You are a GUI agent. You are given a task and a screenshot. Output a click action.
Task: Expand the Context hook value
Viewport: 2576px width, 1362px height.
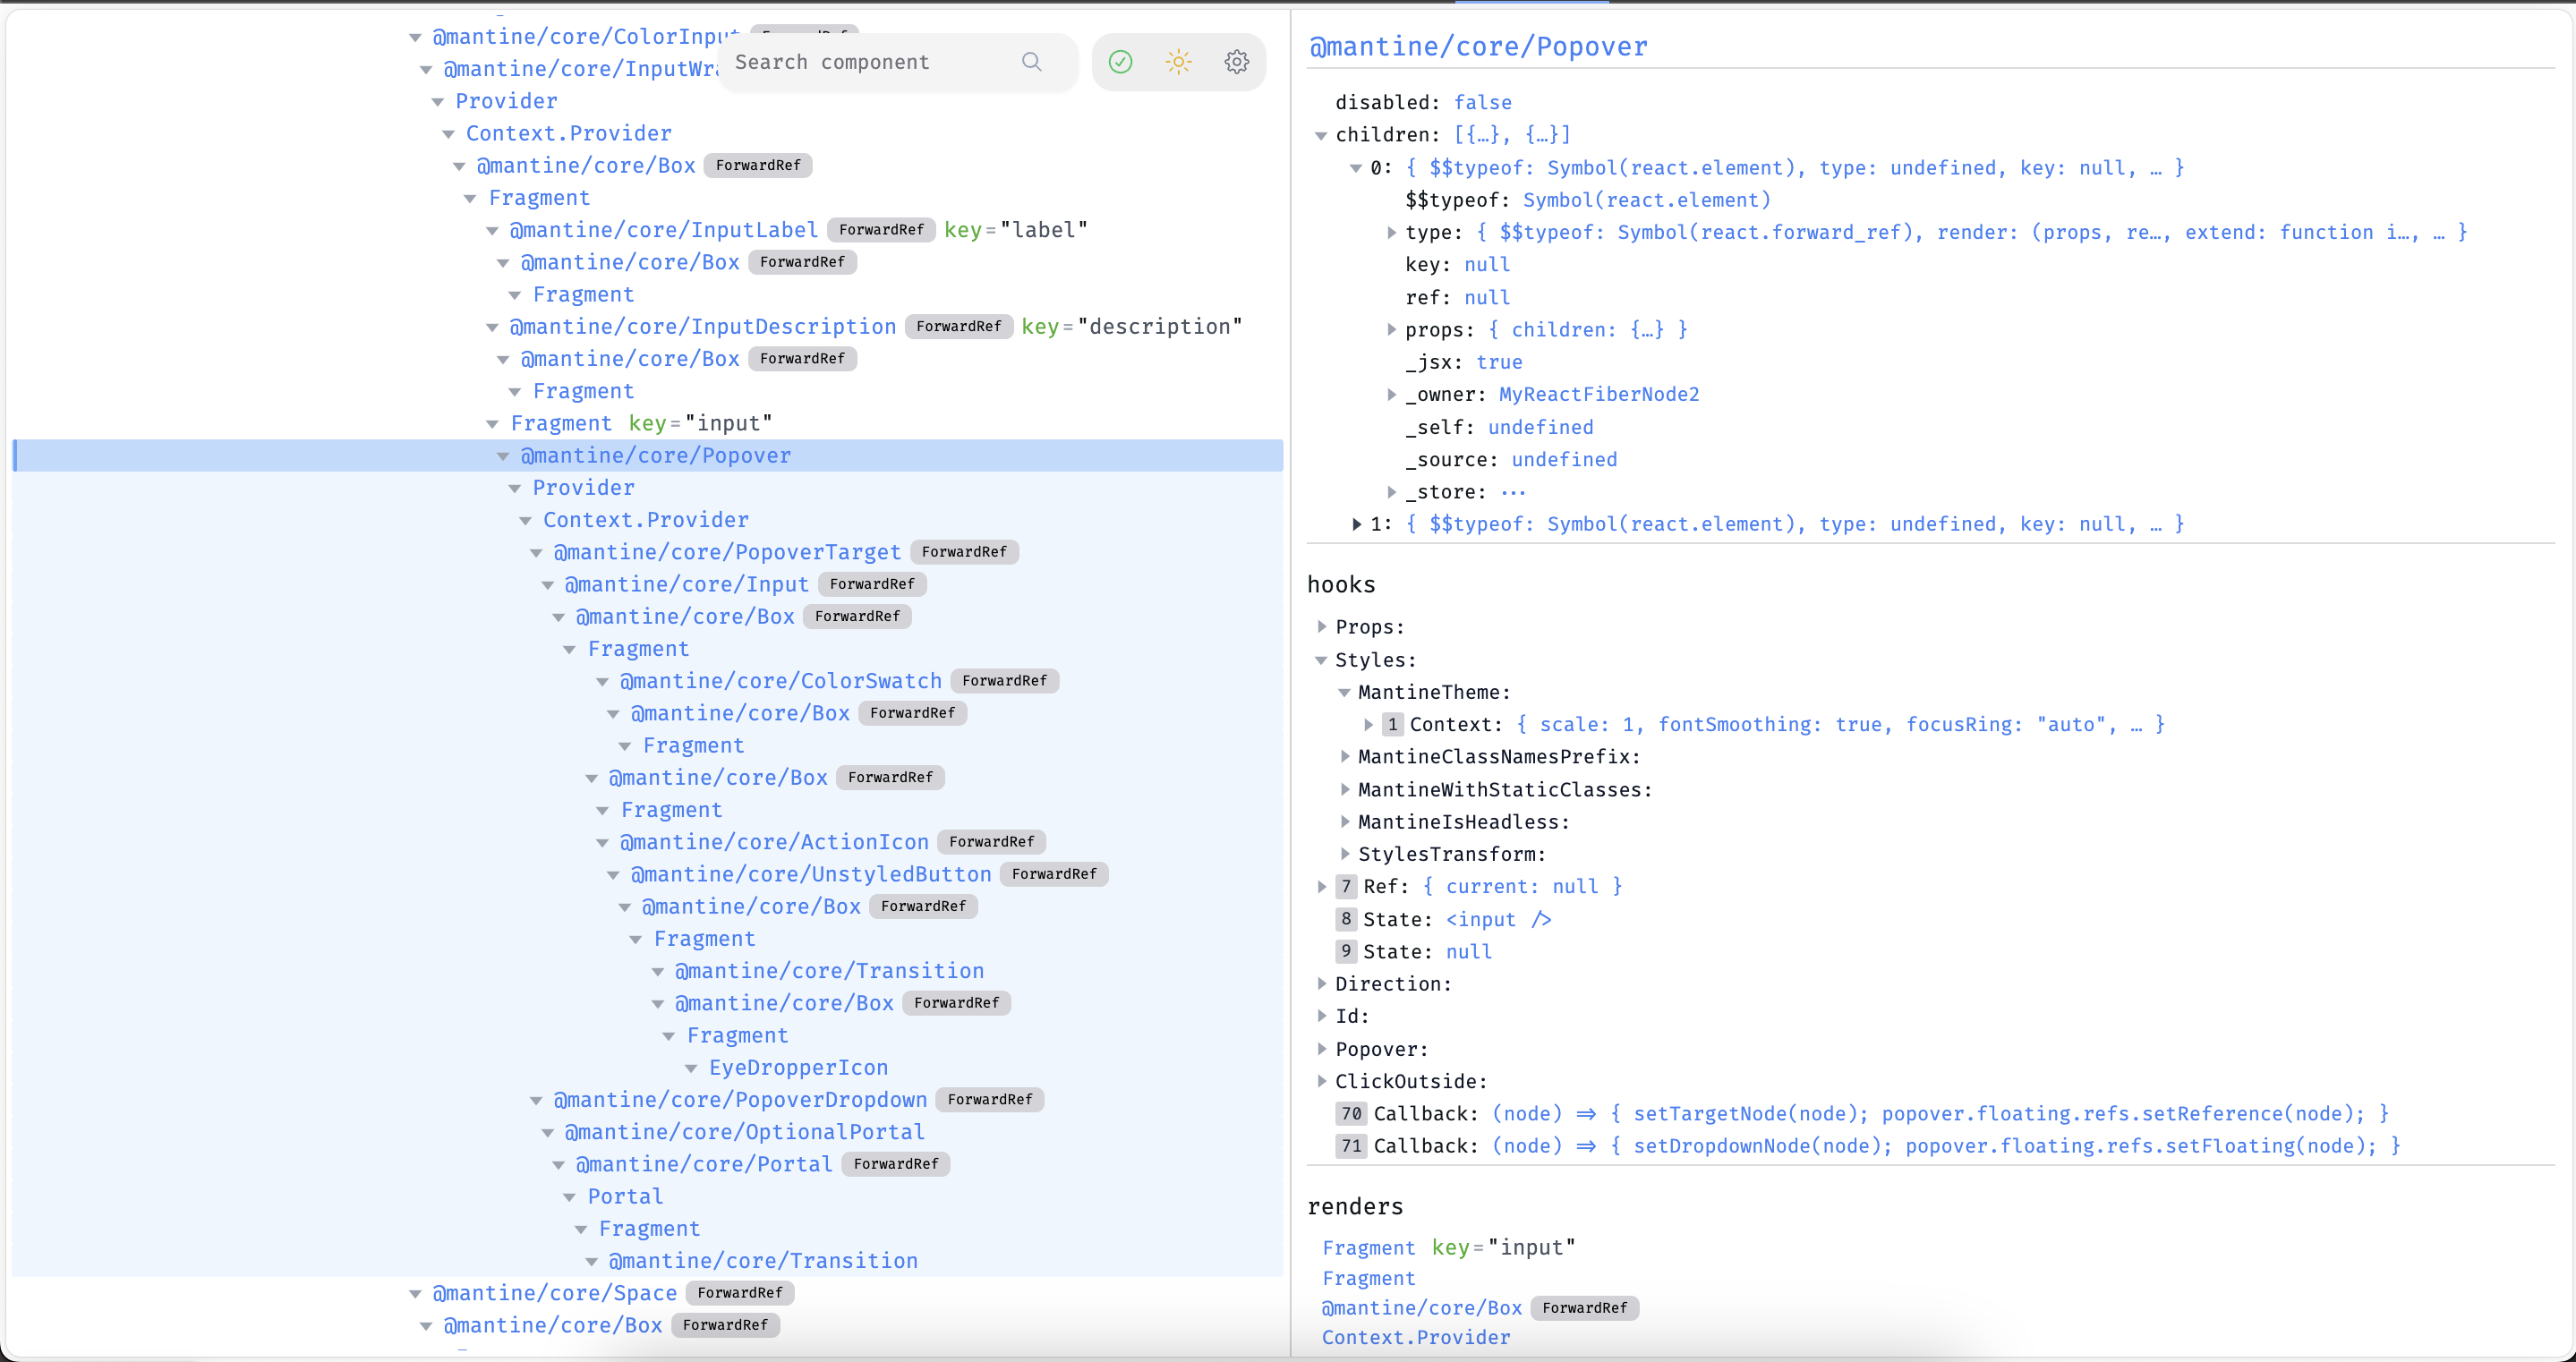(1368, 724)
